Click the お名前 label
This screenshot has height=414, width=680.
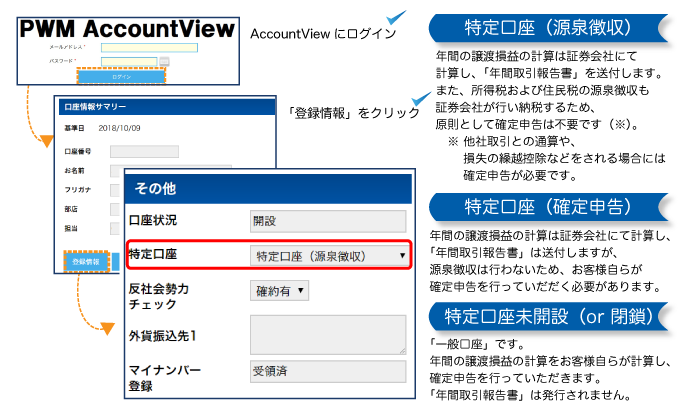(74, 170)
